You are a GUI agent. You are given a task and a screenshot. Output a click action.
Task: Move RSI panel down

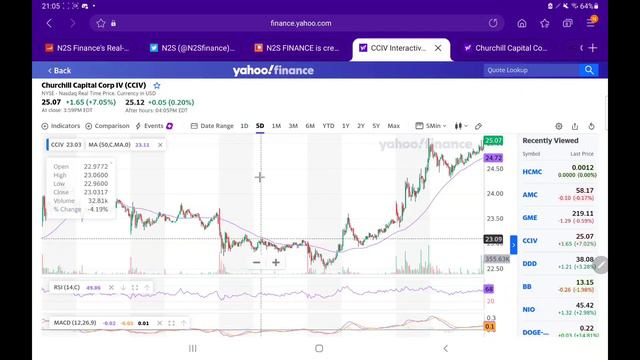[123, 288]
